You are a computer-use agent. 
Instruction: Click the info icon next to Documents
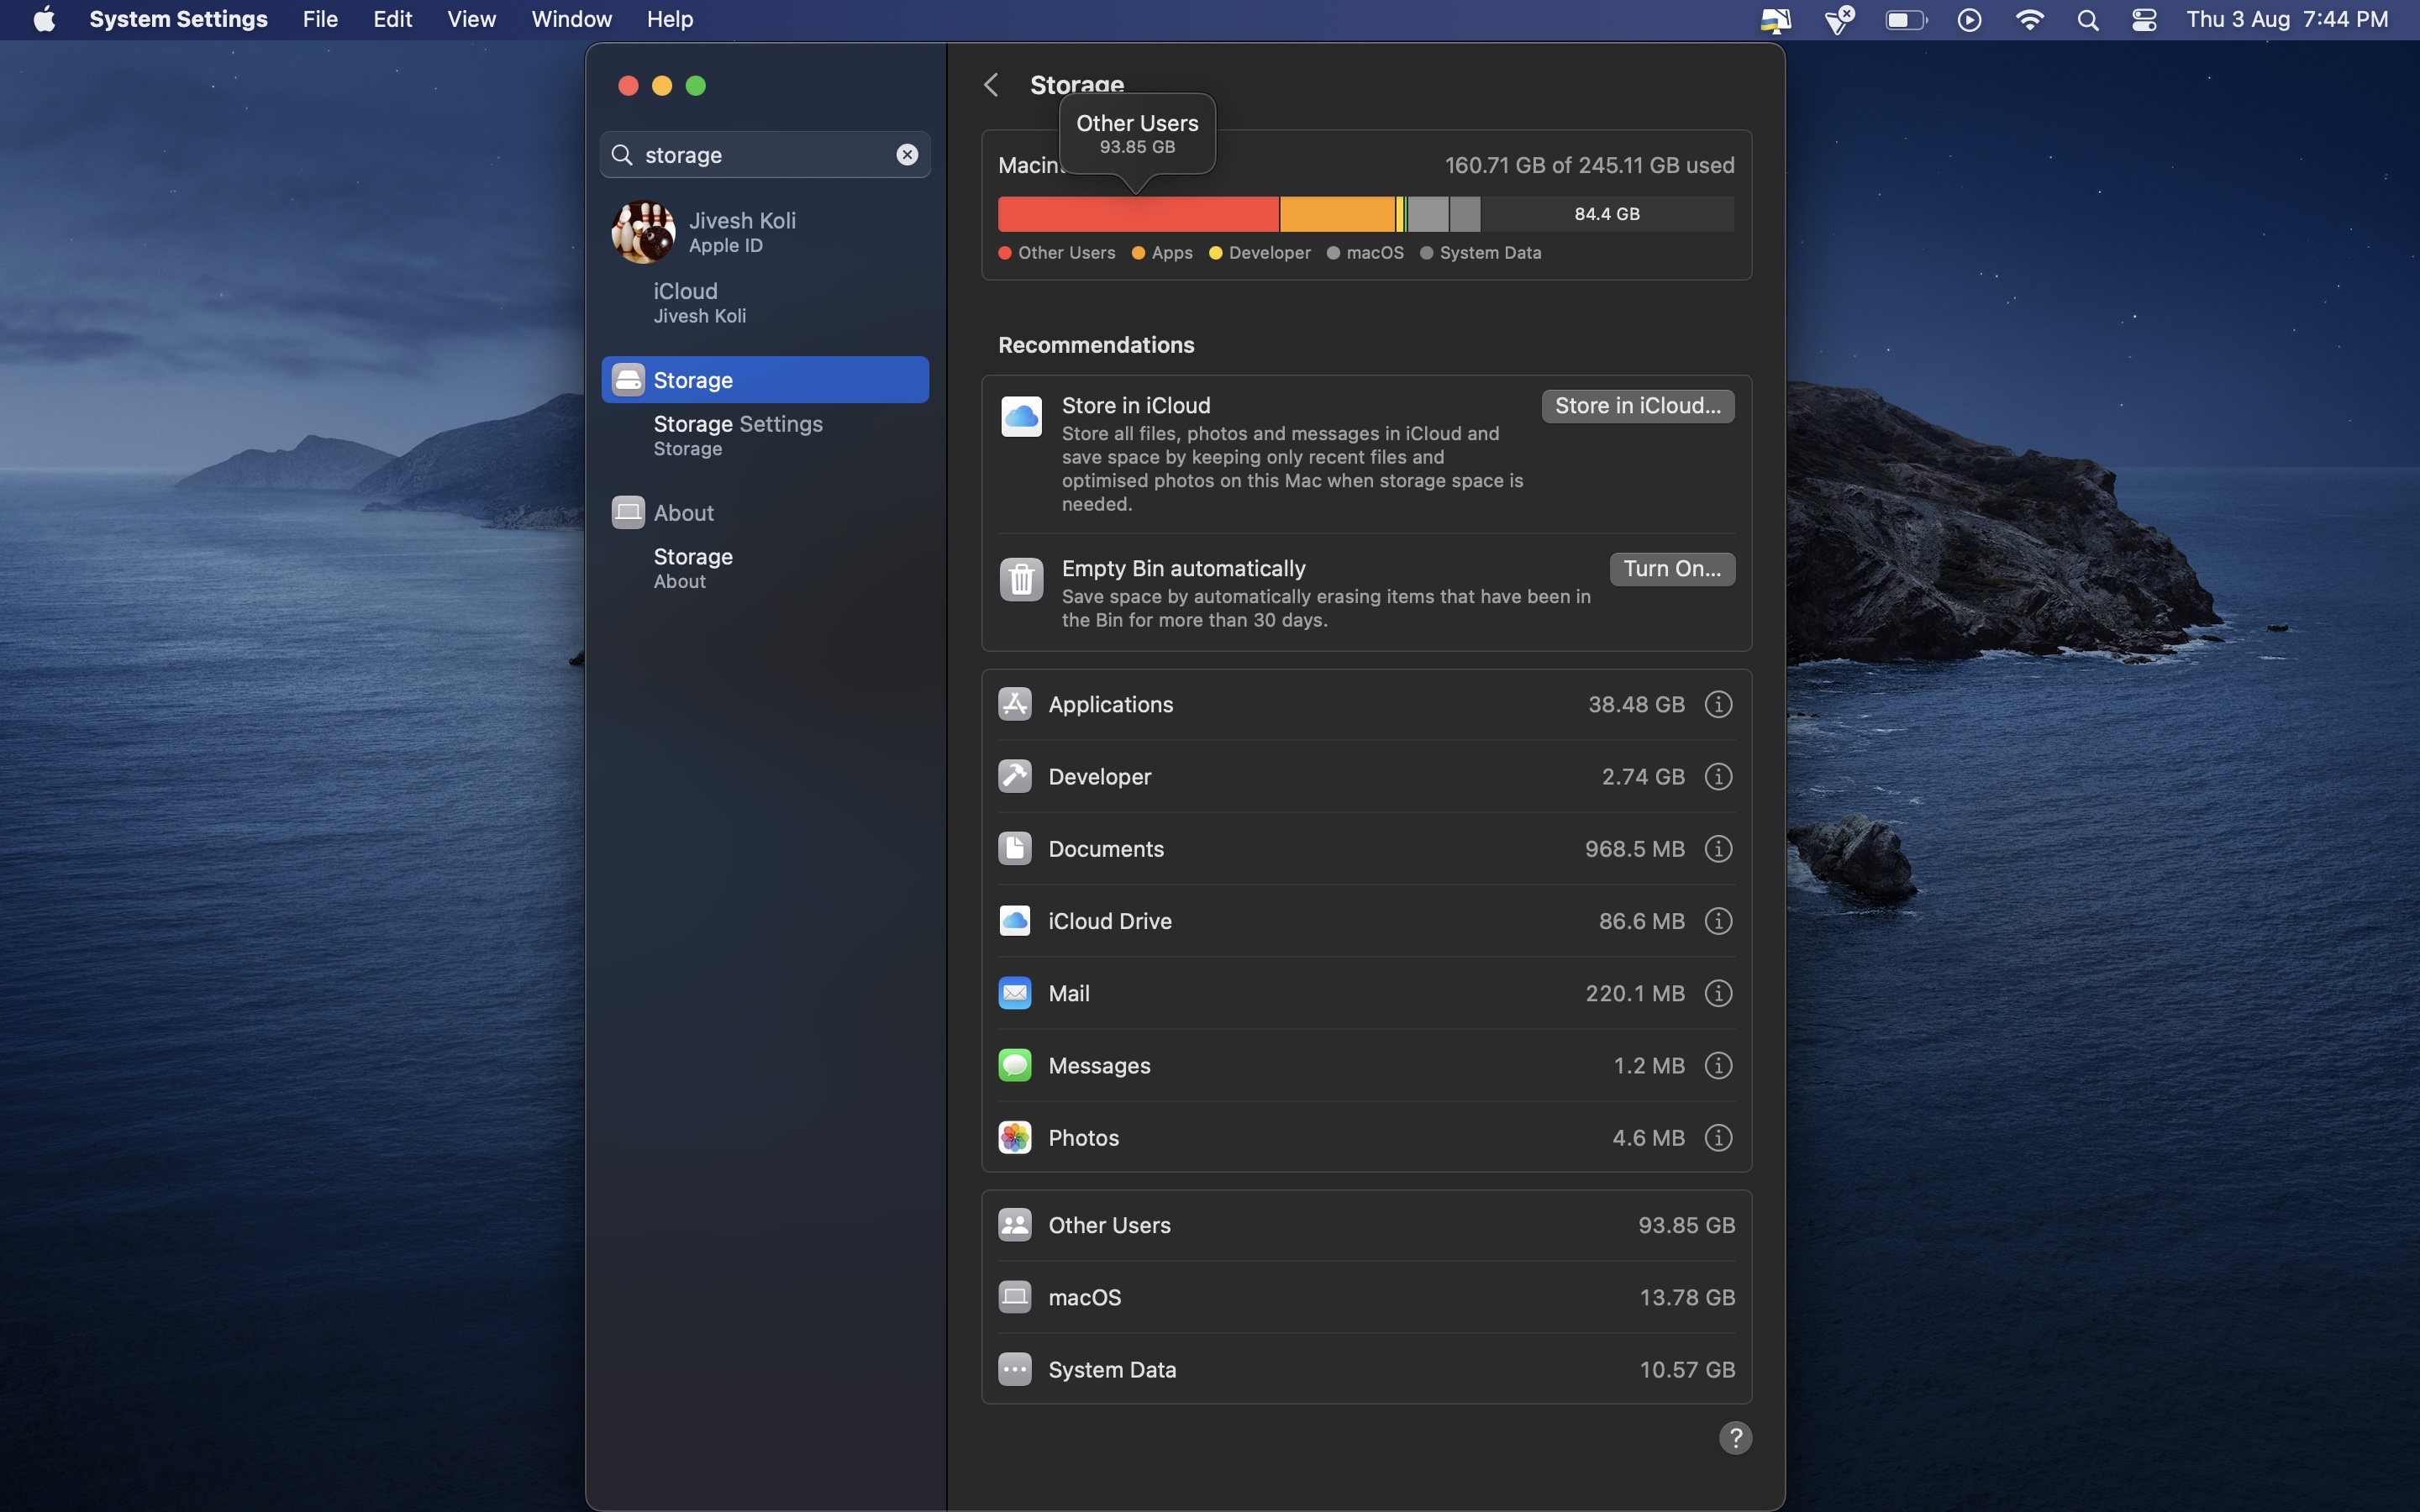pyautogui.click(x=1718, y=849)
